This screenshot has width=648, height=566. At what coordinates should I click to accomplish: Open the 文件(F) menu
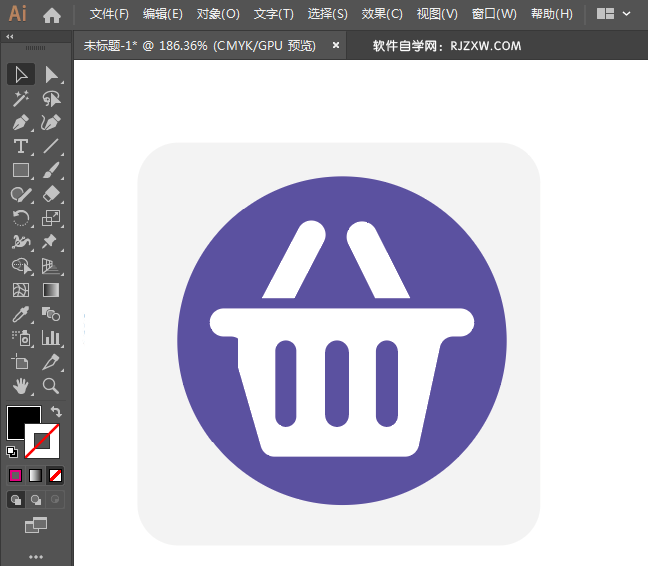click(x=109, y=14)
